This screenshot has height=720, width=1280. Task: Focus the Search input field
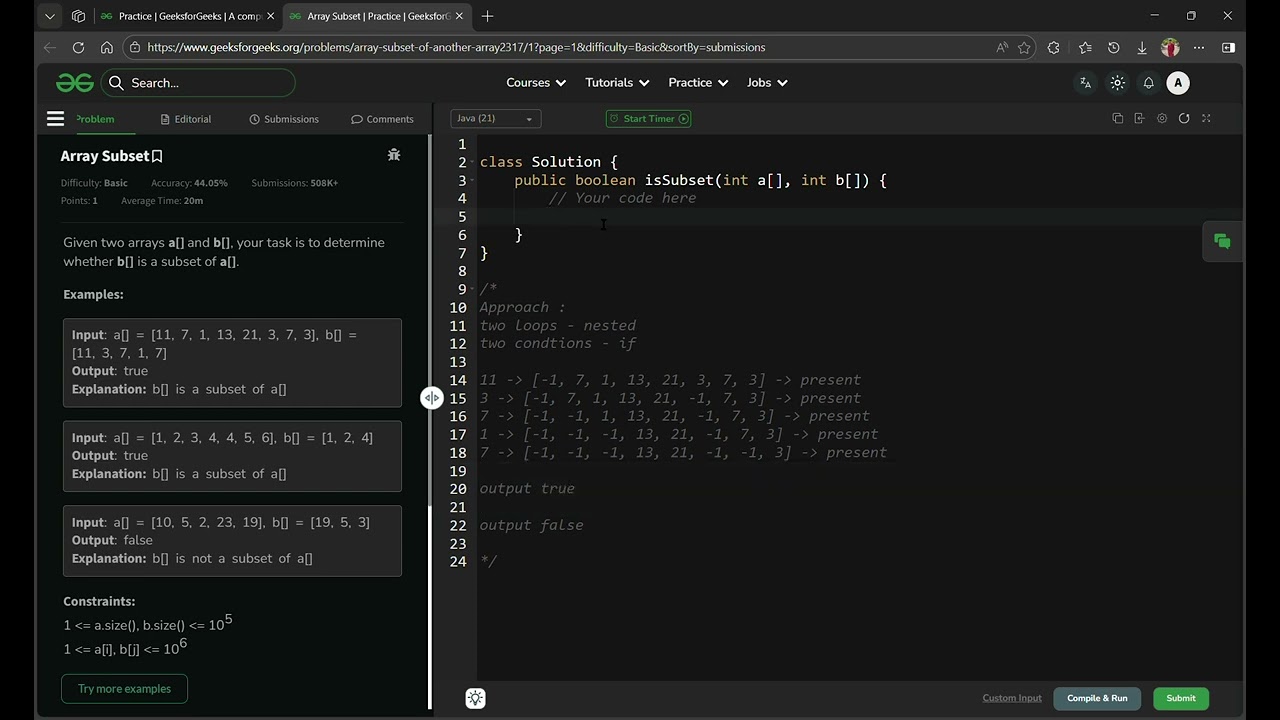[x=199, y=83]
